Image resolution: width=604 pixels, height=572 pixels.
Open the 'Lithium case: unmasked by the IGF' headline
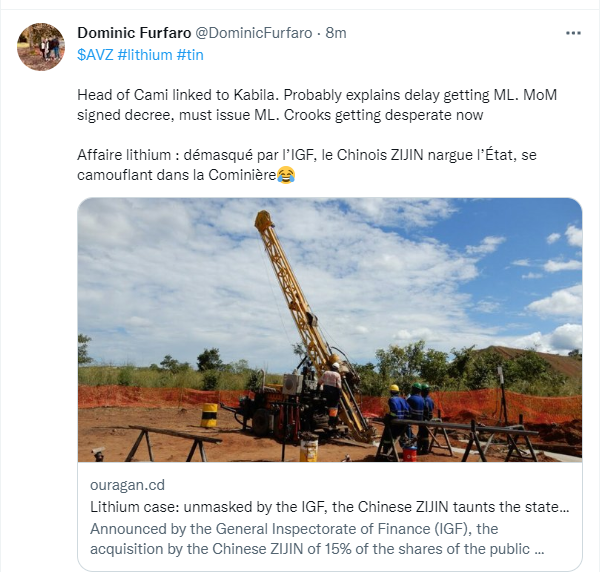330,507
